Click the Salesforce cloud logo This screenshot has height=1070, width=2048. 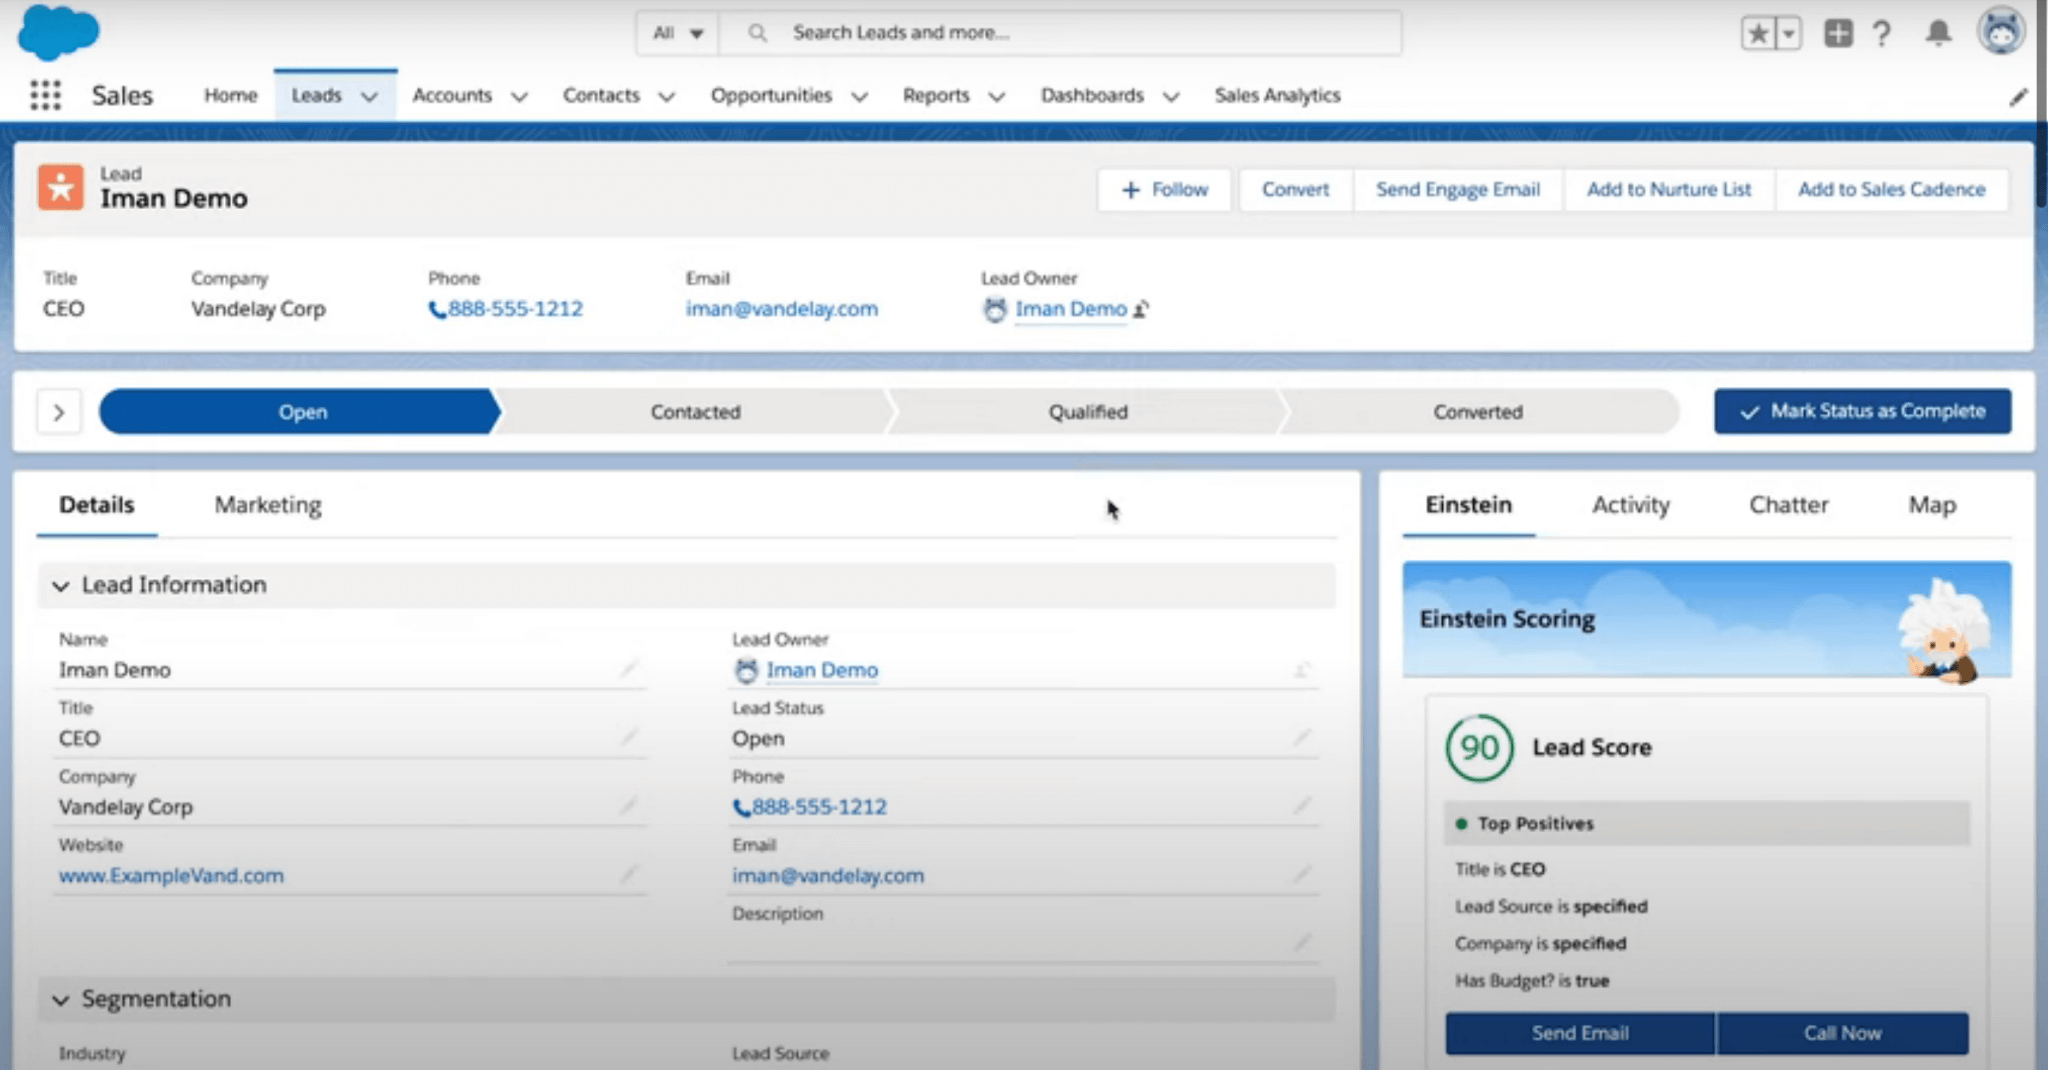pyautogui.click(x=58, y=32)
